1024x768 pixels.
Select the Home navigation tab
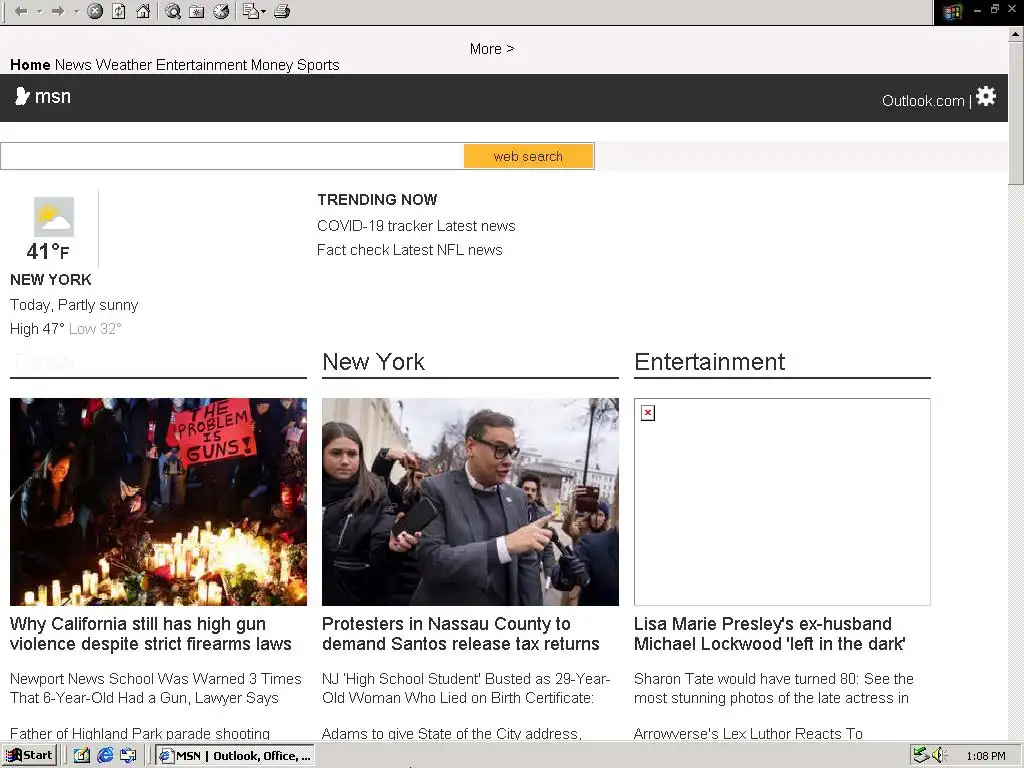30,65
